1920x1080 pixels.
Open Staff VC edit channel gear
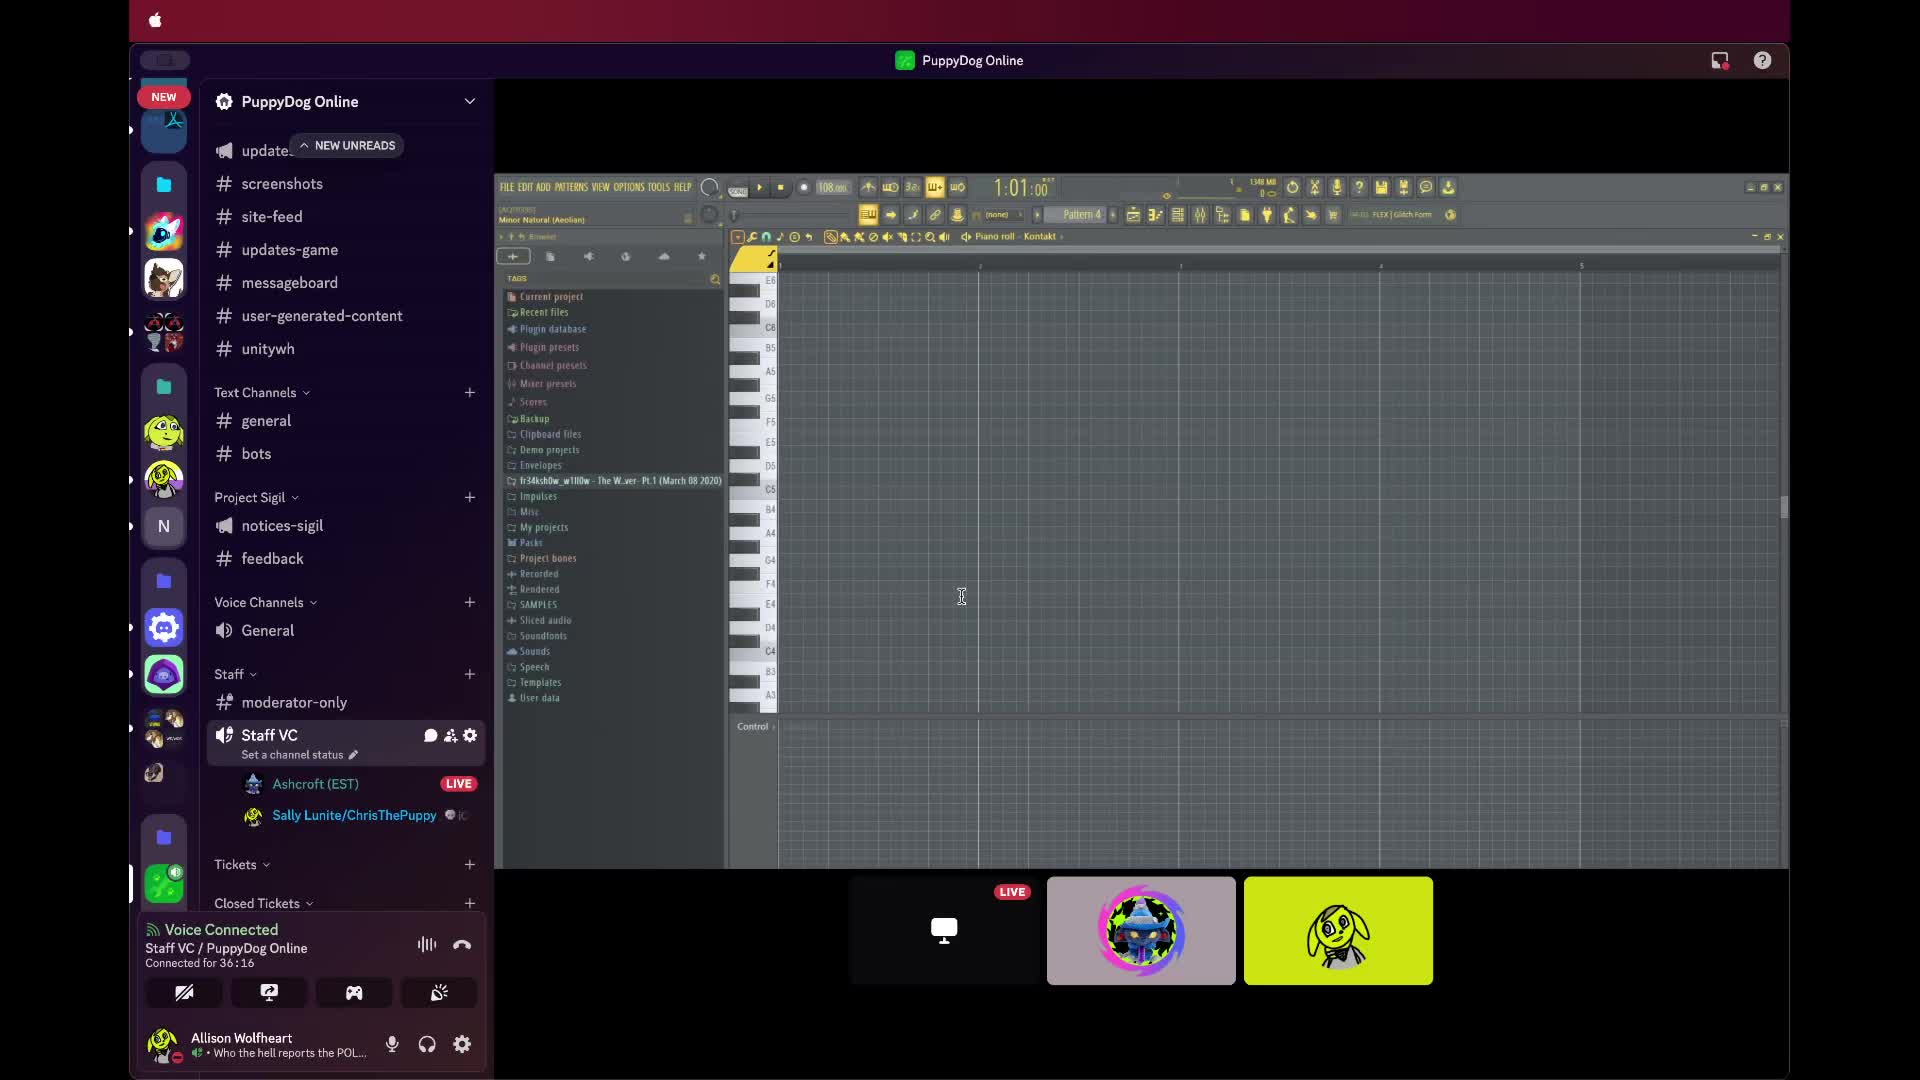(x=470, y=735)
